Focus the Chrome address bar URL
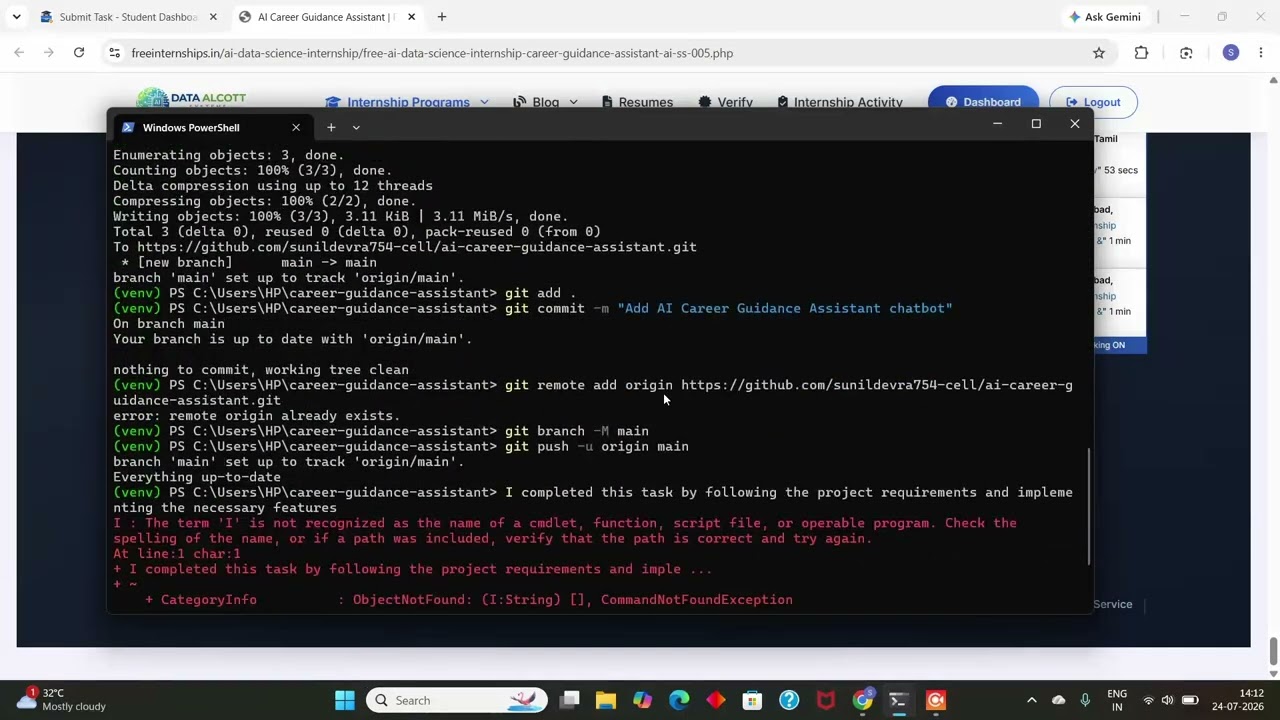1280x720 pixels. 432,53
